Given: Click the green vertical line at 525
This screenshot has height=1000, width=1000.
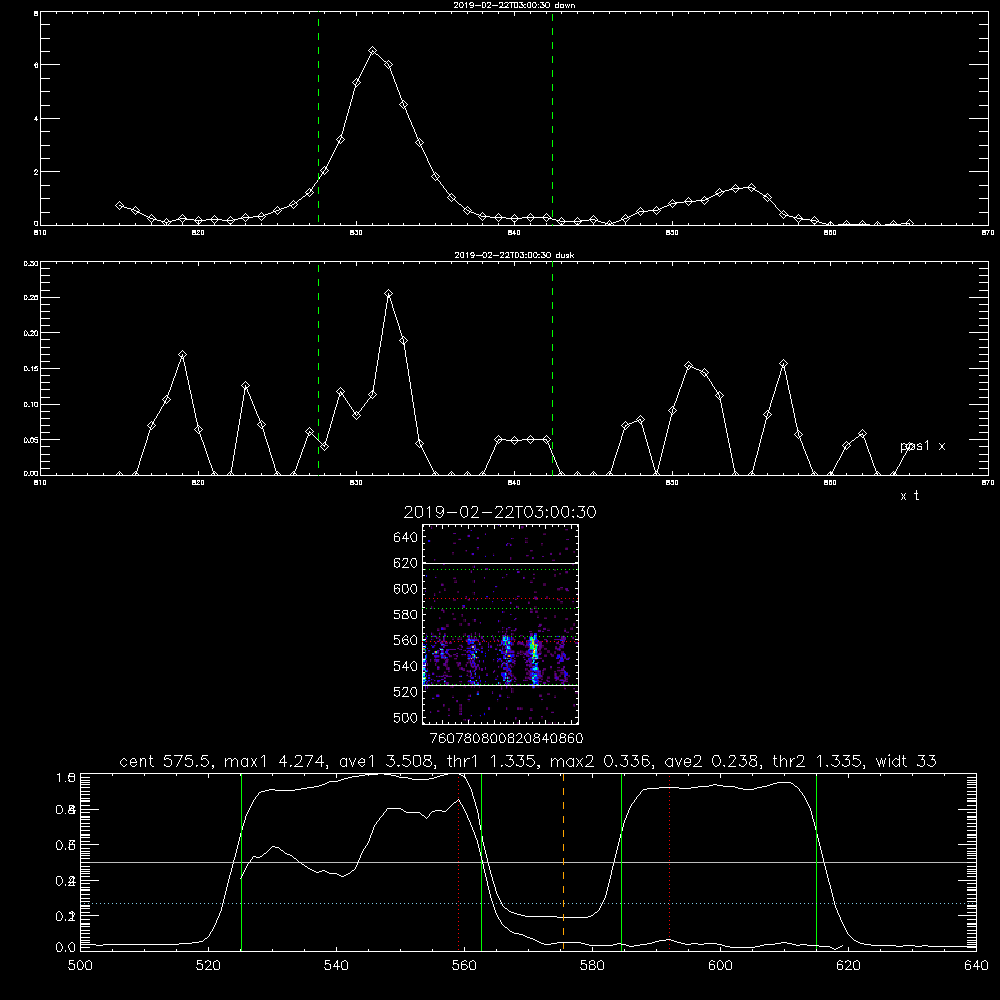Looking at the screenshot, I should coord(241,861).
